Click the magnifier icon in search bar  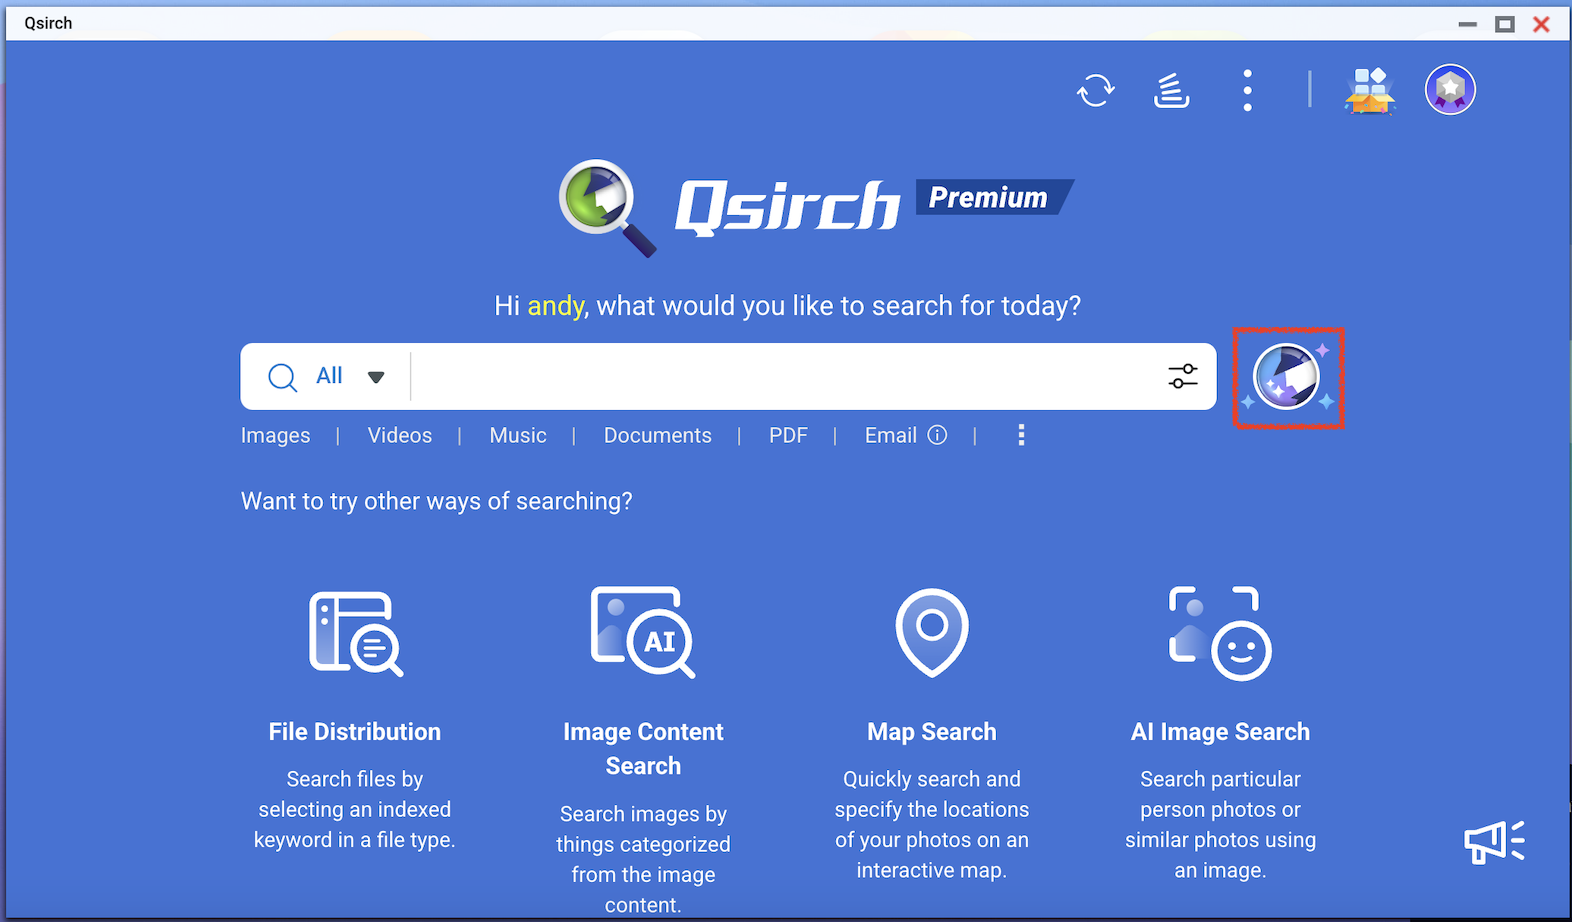pos(283,377)
